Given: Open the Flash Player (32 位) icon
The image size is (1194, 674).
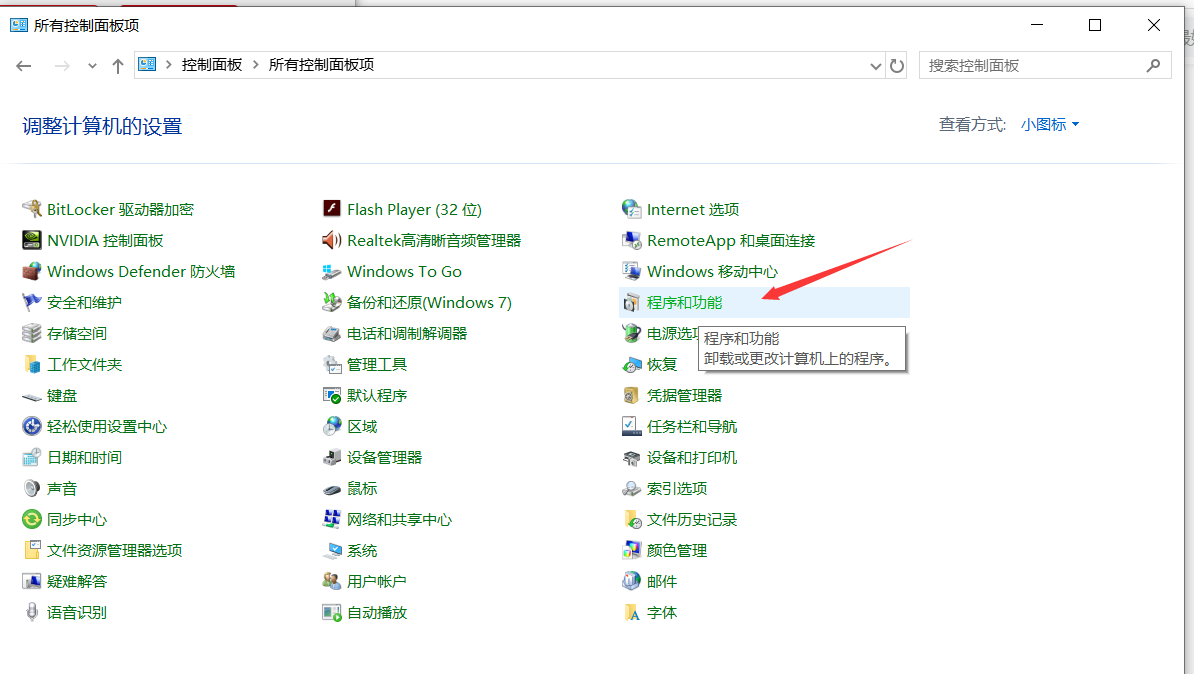Looking at the screenshot, I should (x=331, y=209).
